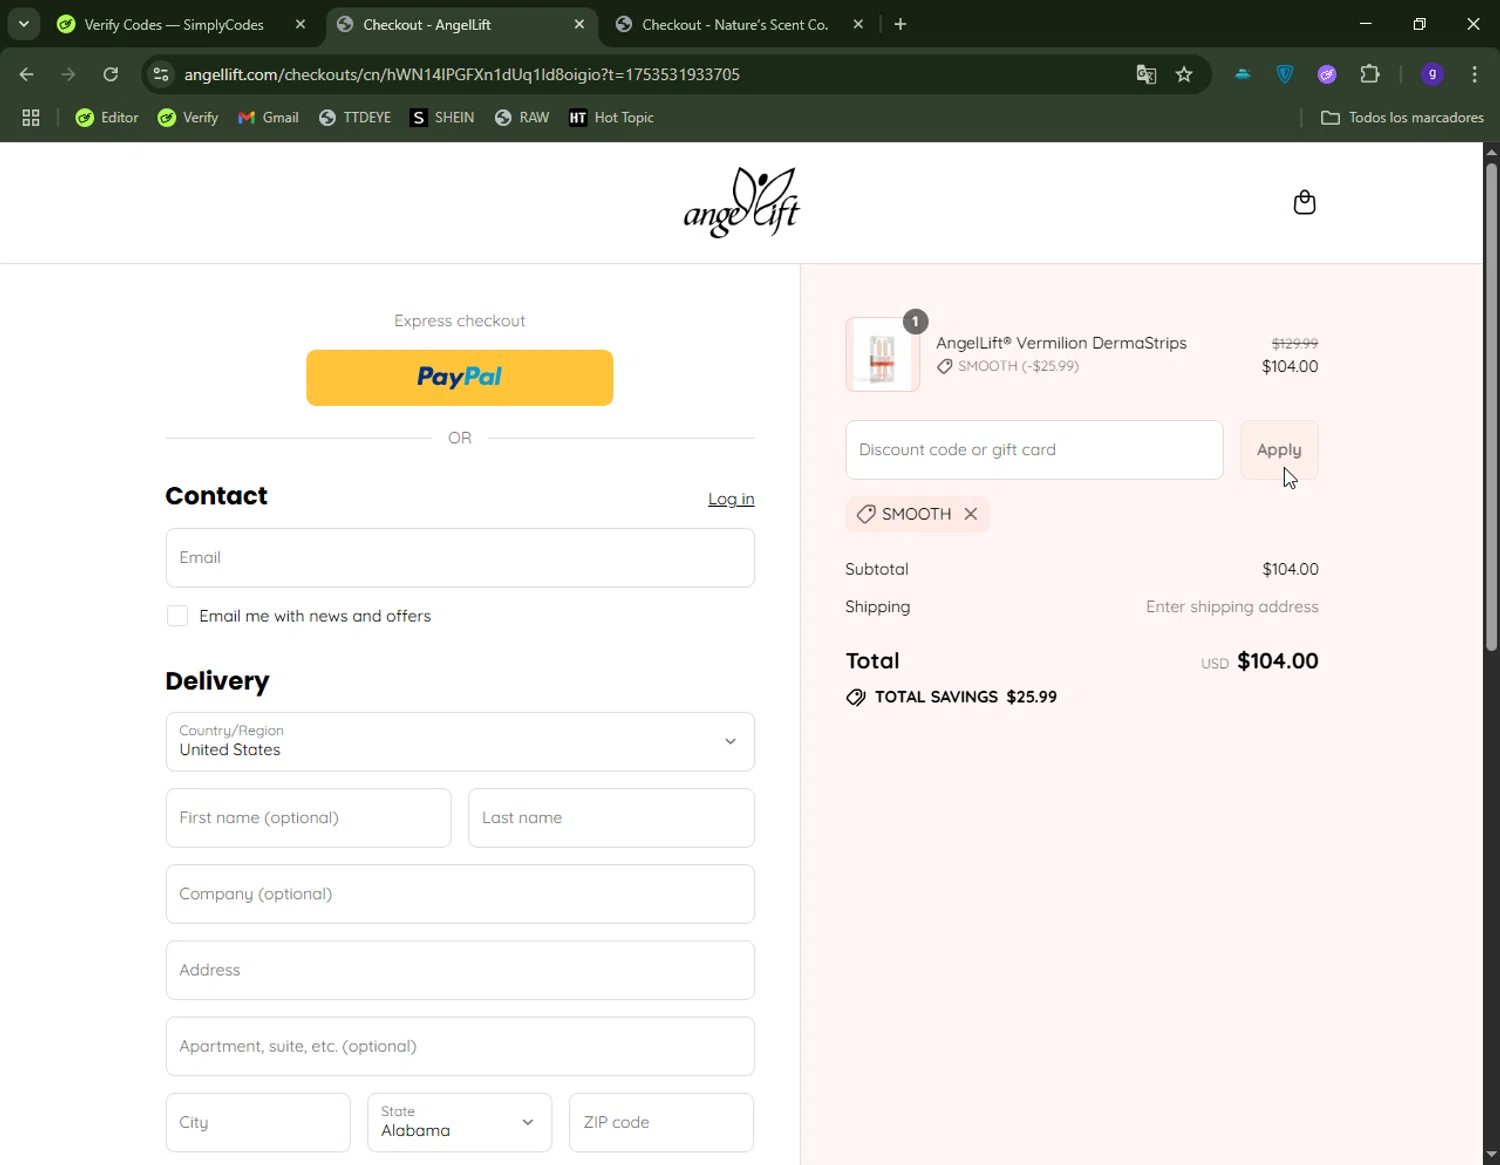This screenshot has height=1165, width=1500.
Task: Click the struck-through $129.99 price
Action: (x=1295, y=343)
